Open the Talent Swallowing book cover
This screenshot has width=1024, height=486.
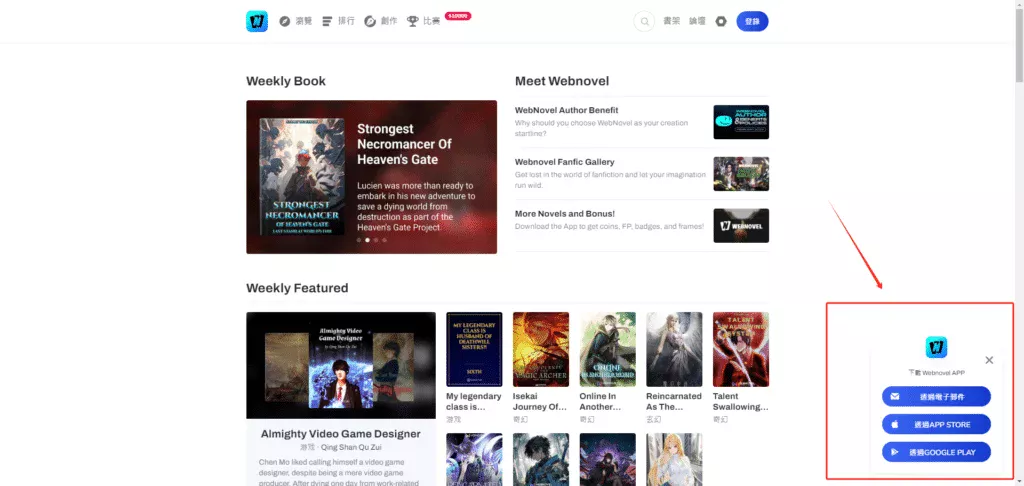[740, 349]
